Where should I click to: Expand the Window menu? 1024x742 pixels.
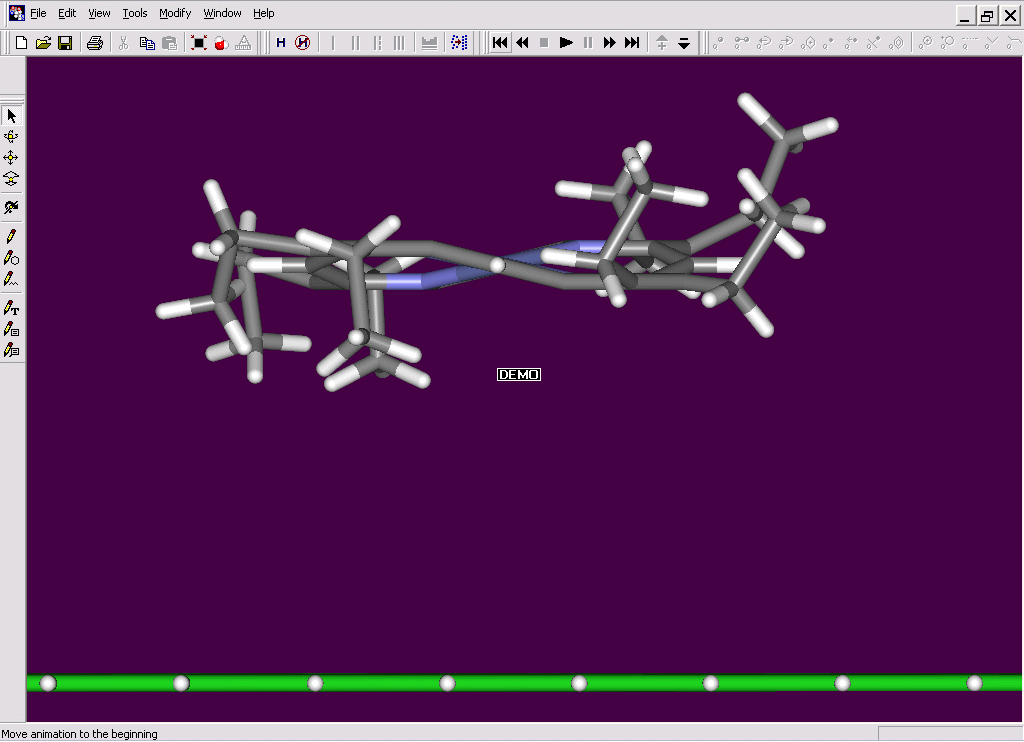pos(222,14)
